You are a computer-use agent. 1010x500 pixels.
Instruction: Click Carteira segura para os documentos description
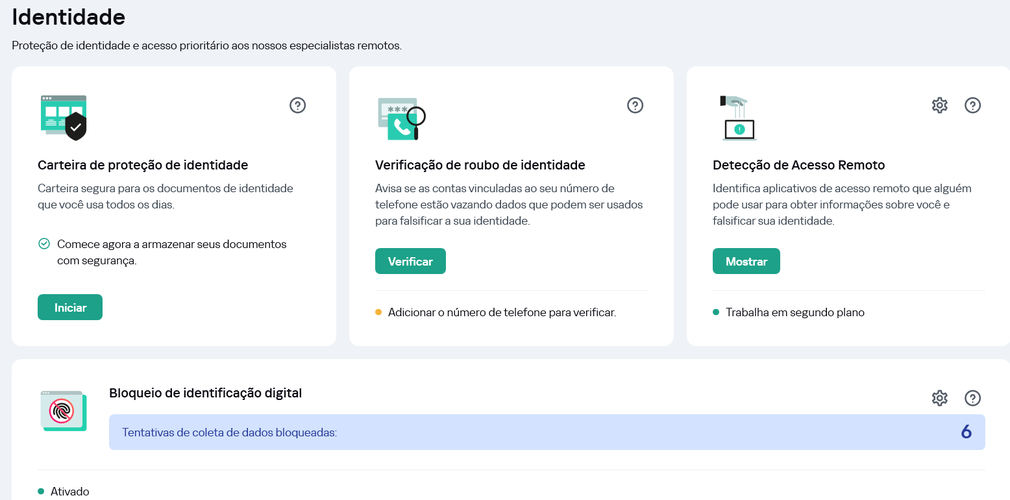(x=166, y=197)
